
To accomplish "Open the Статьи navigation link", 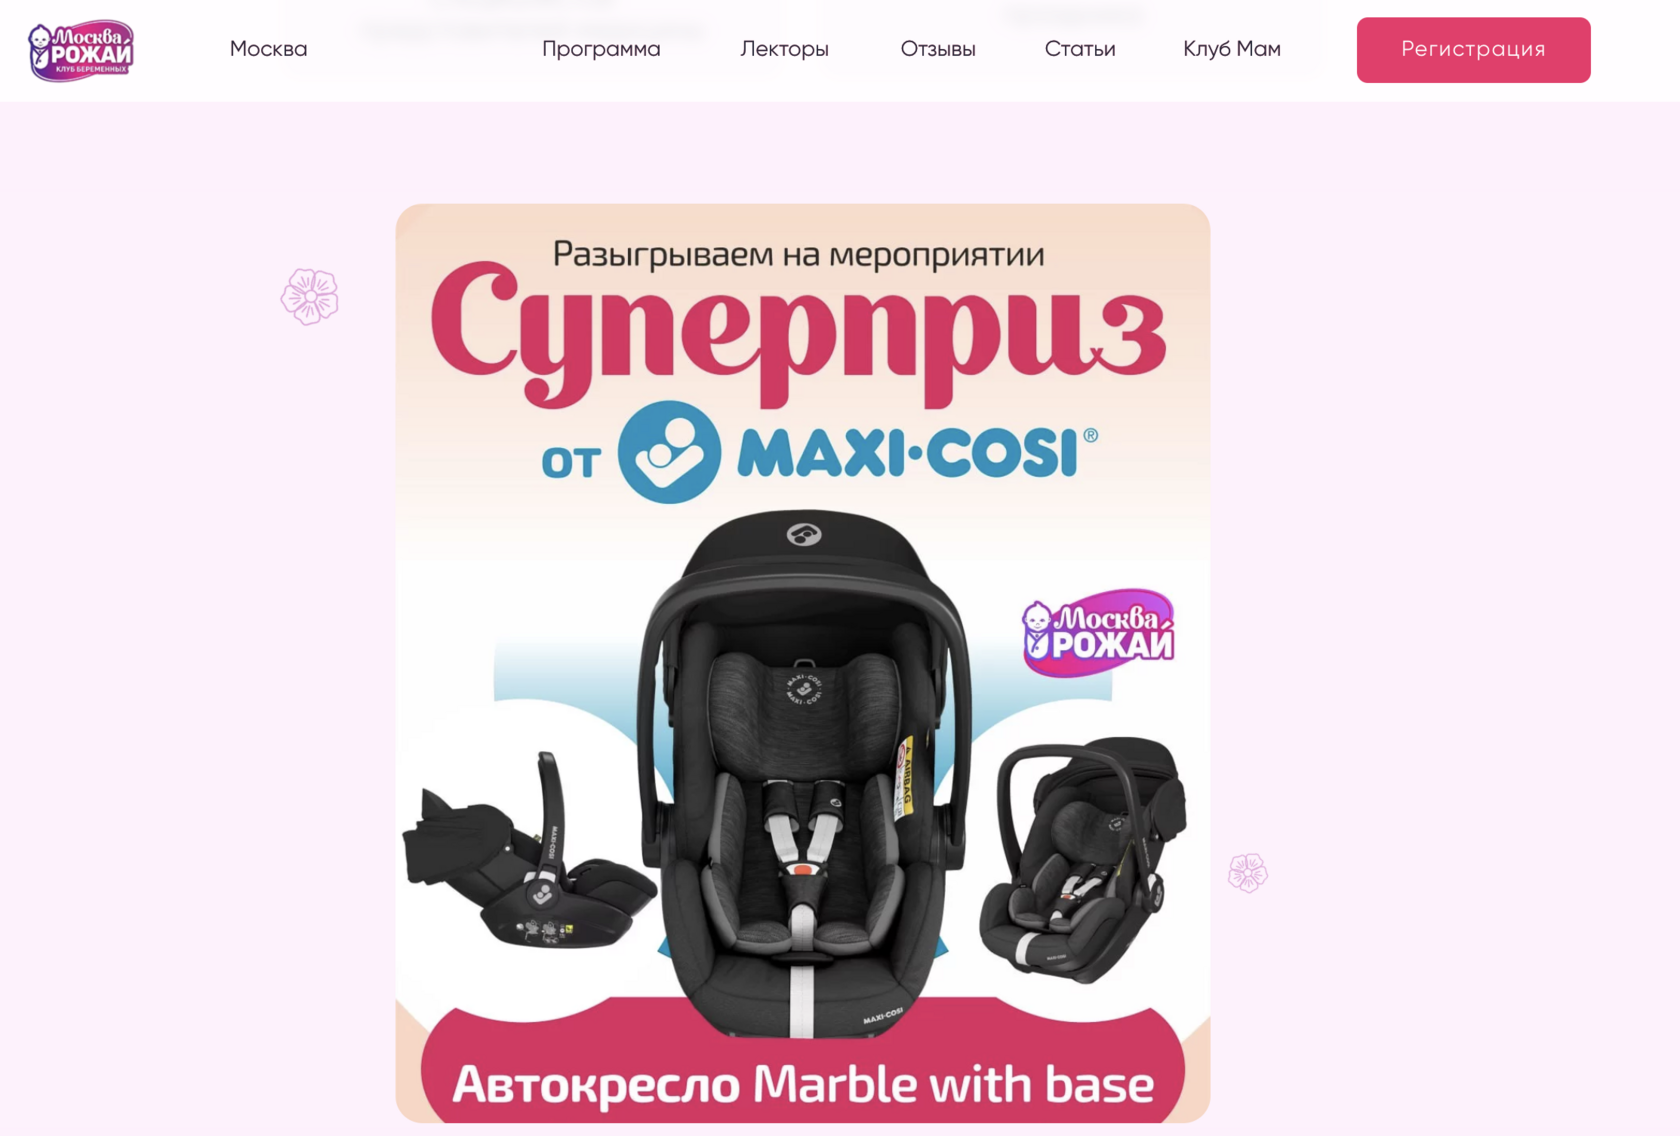I will point(1080,49).
